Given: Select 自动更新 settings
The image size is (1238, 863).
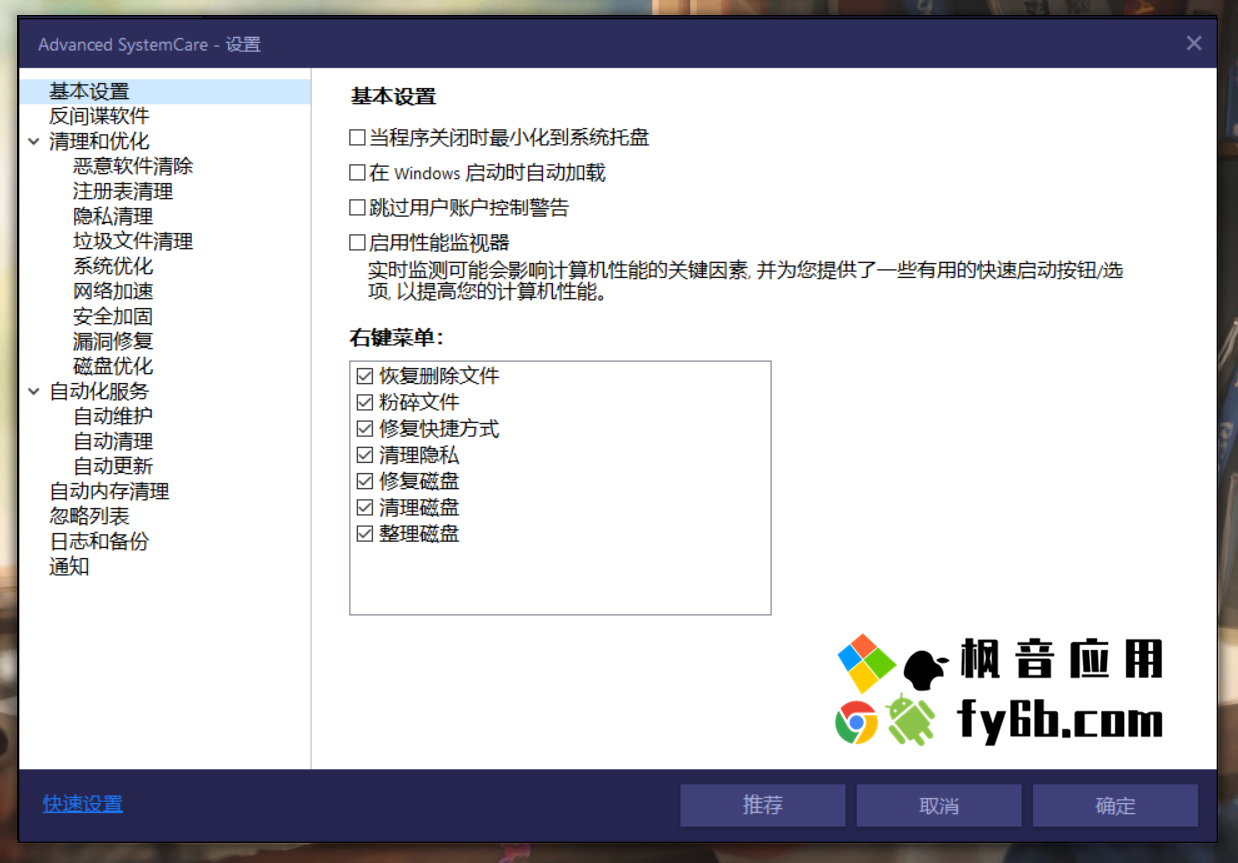Looking at the screenshot, I should coord(113,467).
